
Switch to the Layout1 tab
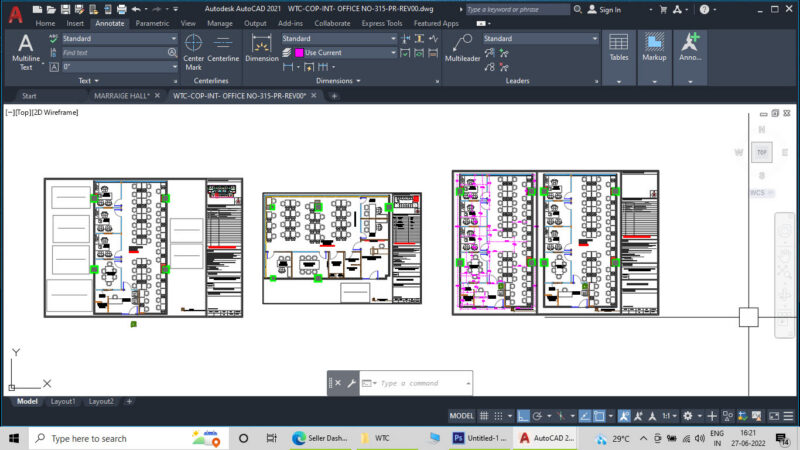pyautogui.click(x=63, y=402)
